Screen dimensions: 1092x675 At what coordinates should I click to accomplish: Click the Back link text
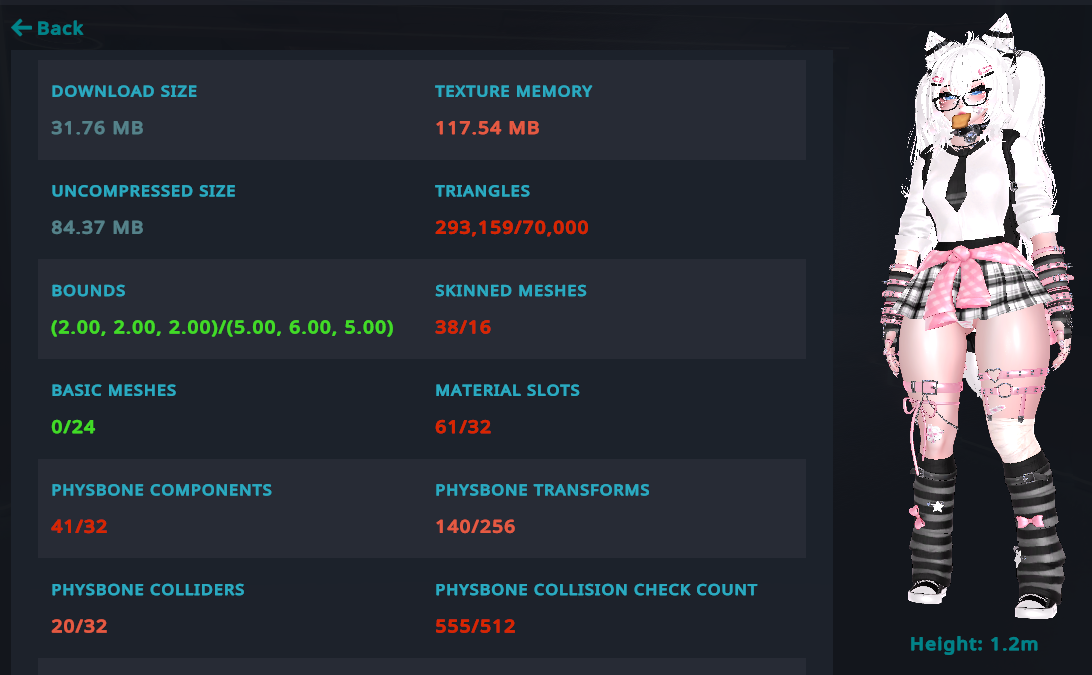60,28
